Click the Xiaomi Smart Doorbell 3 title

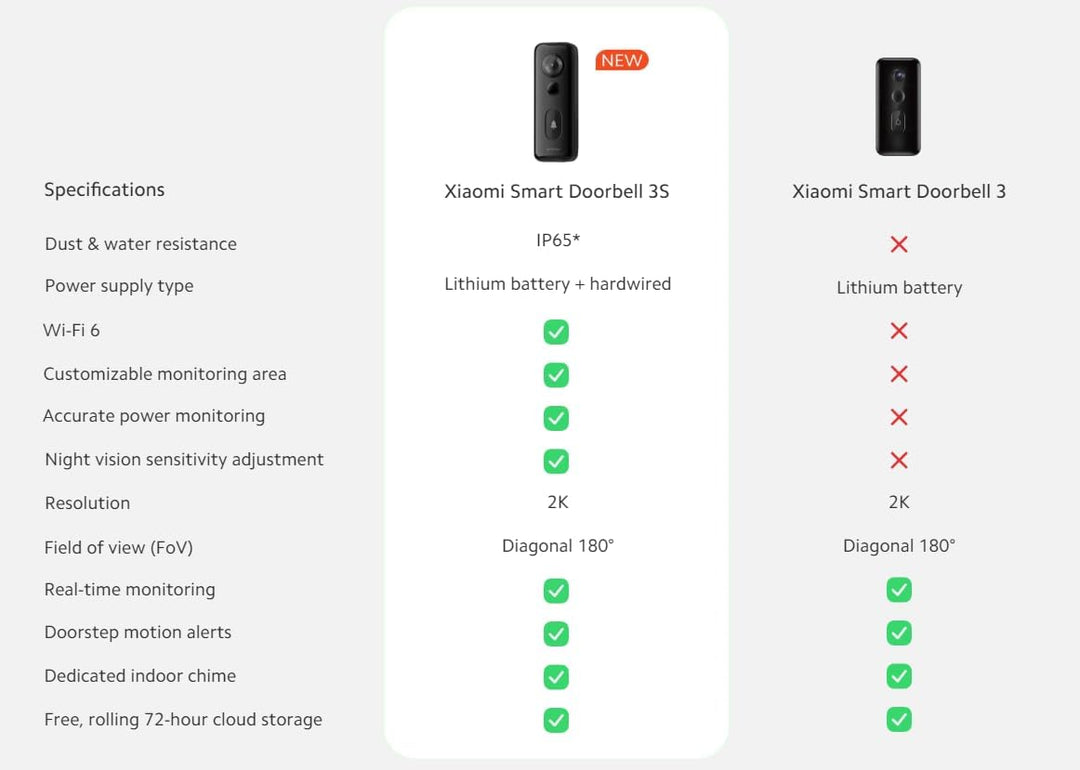click(899, 191)
